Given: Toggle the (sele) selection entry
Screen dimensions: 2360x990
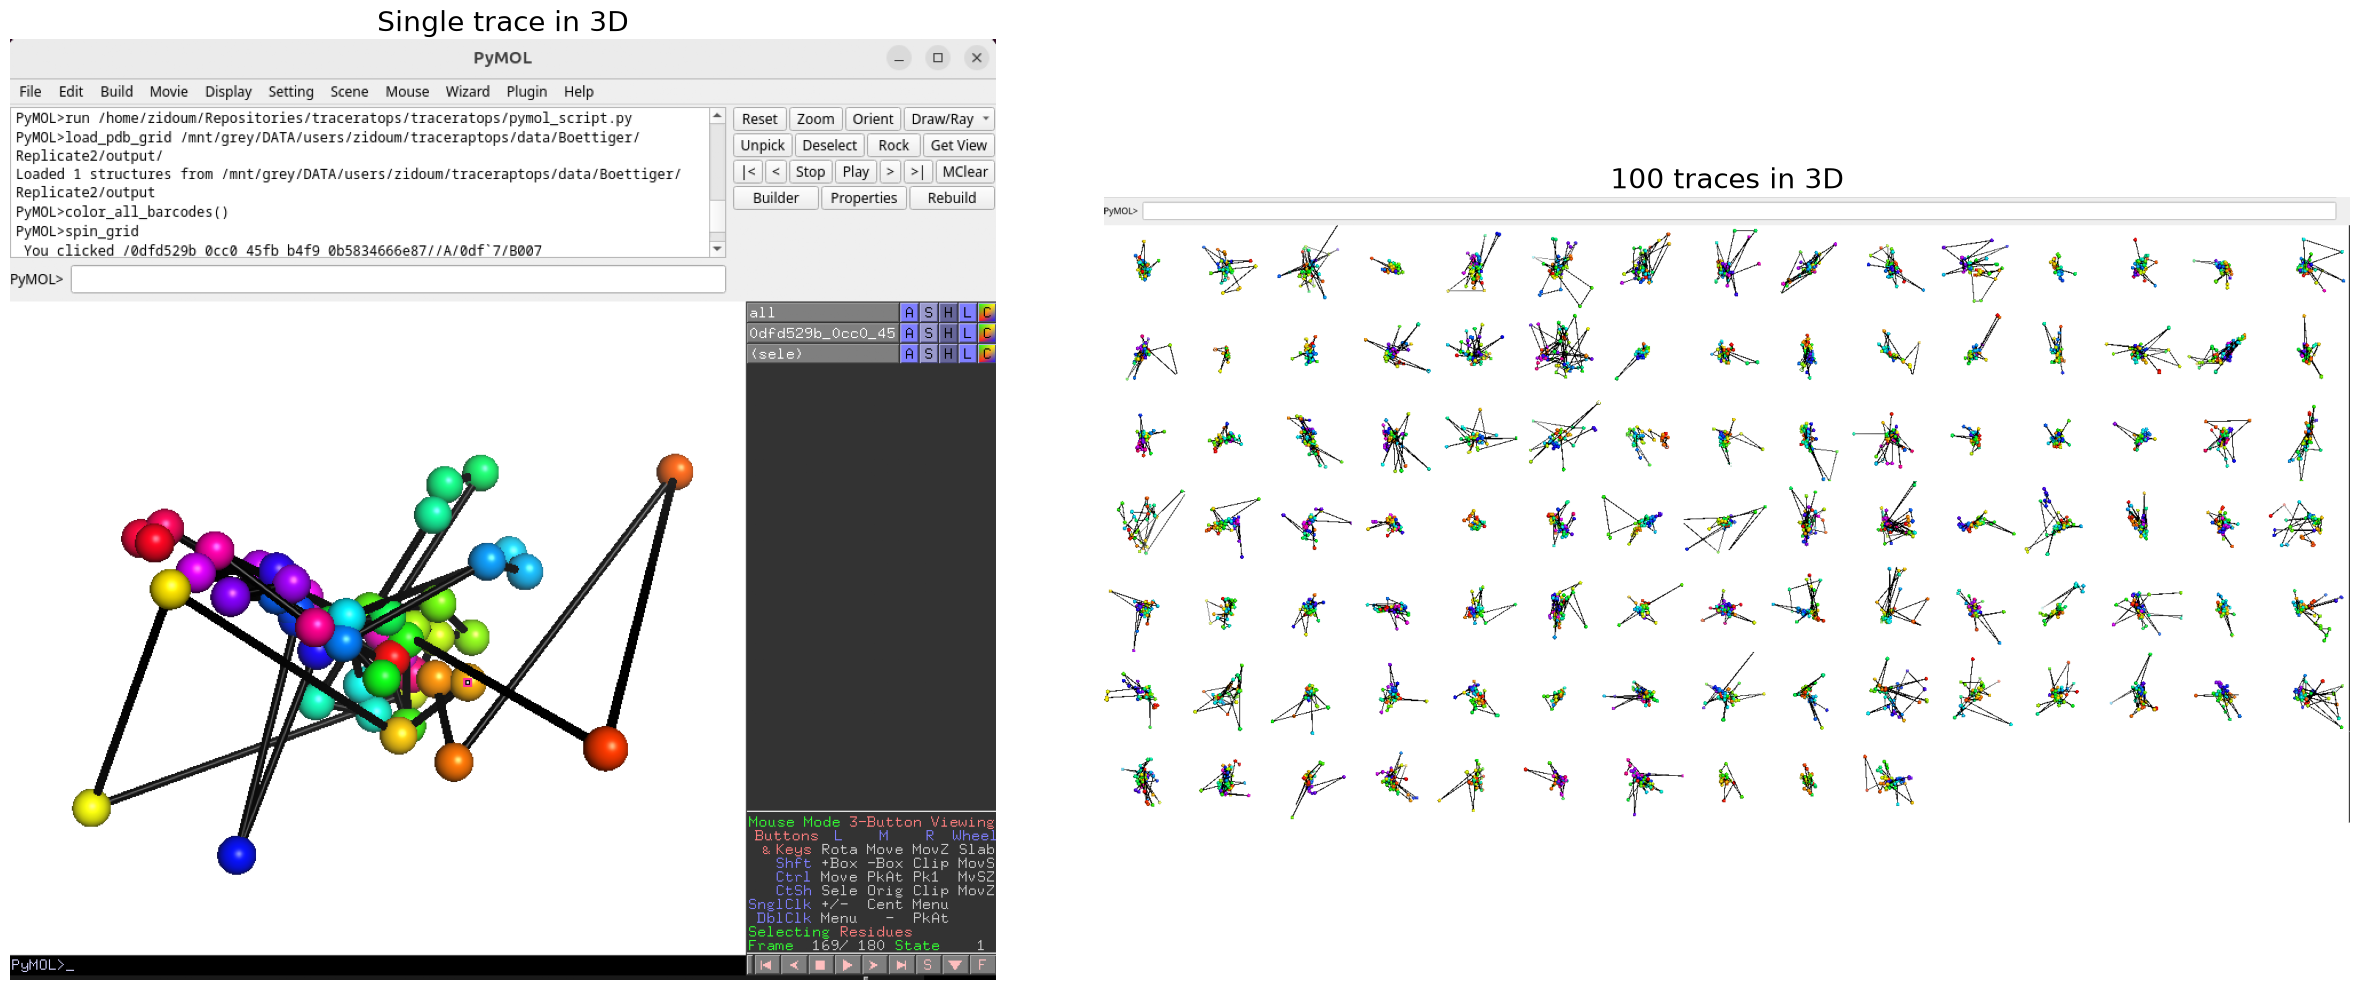Looking at the screenshot, I should [x=822, y=354].
